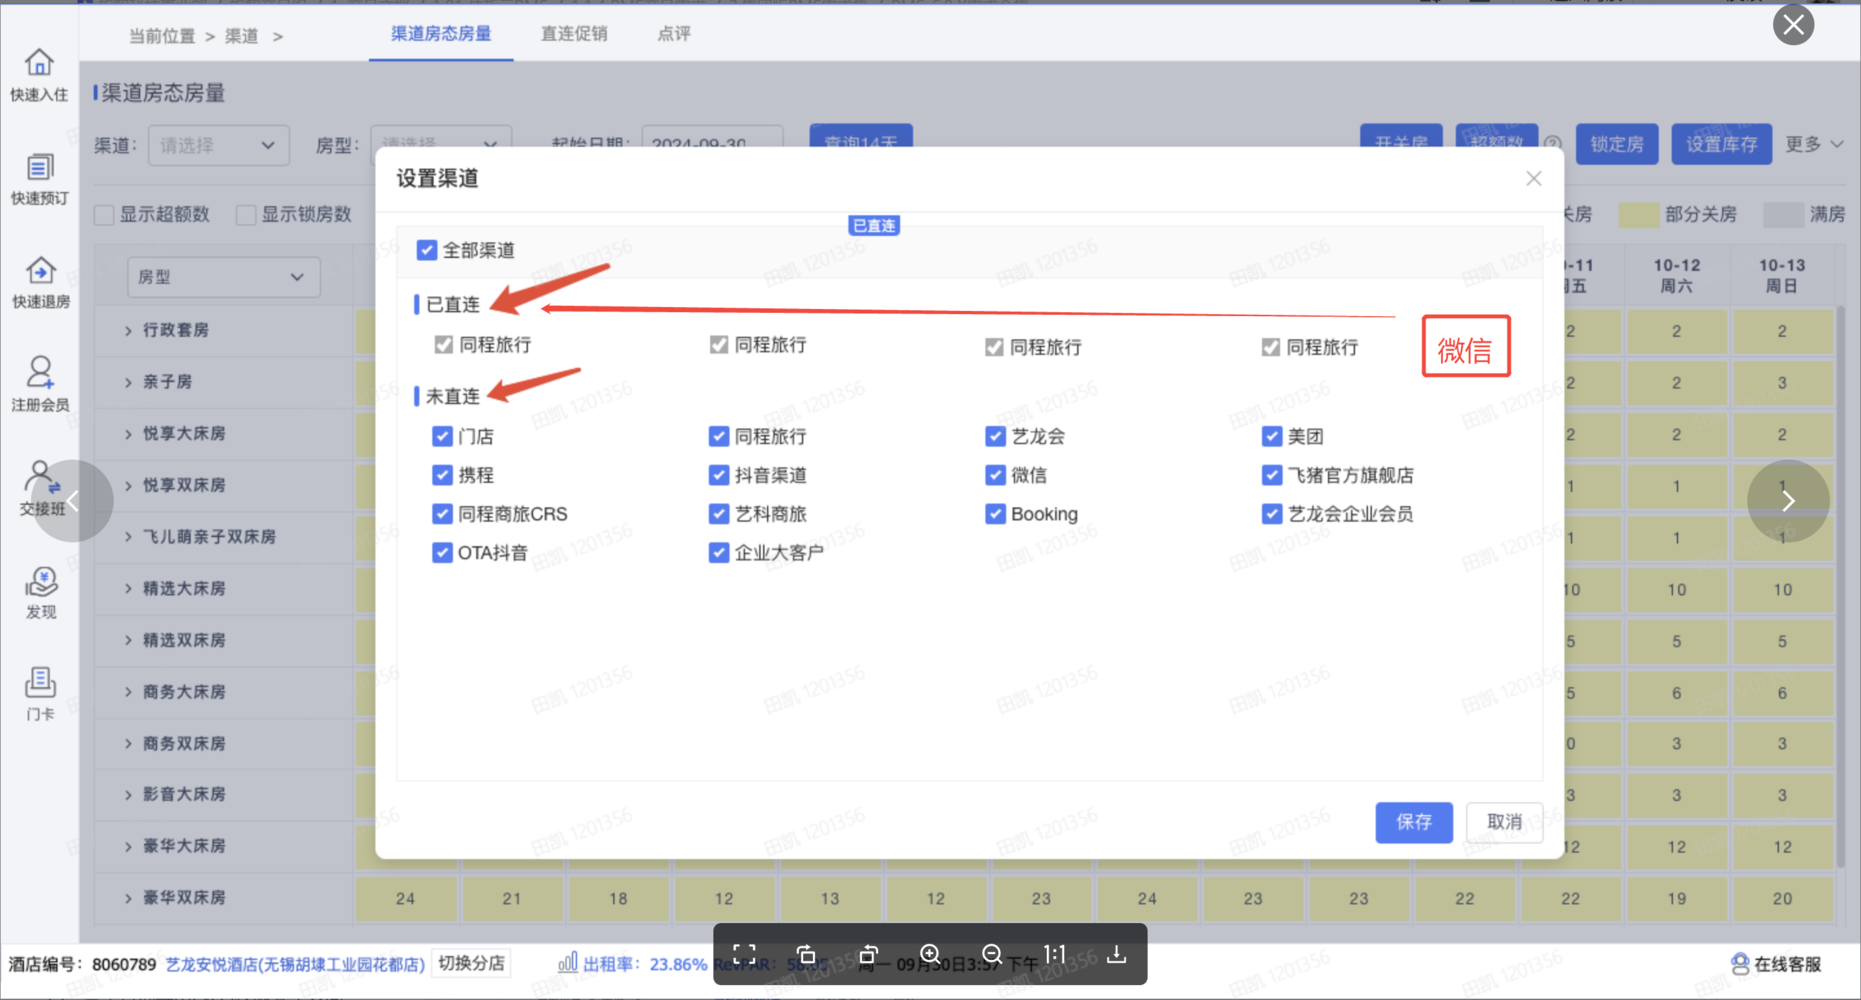Image resolution: width=1861 pixels, height=1000 pixels.
Task: Open the 发现 discover icon in sidebar
Action: pyautogui.click(x=41, y=592)
